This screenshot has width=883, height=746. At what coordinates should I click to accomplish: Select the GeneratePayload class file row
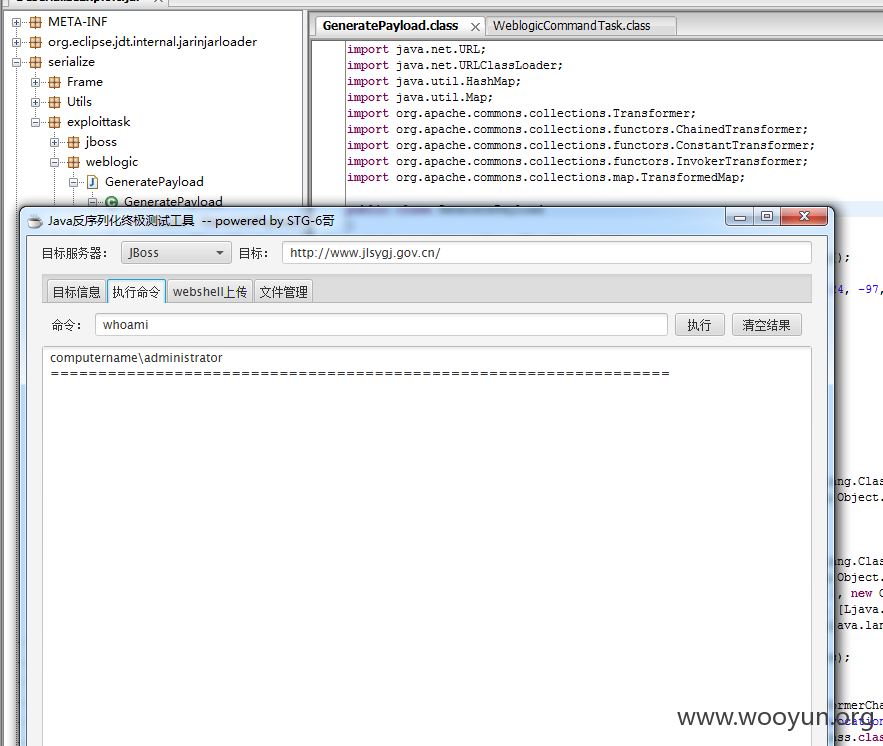click(154, 182)
